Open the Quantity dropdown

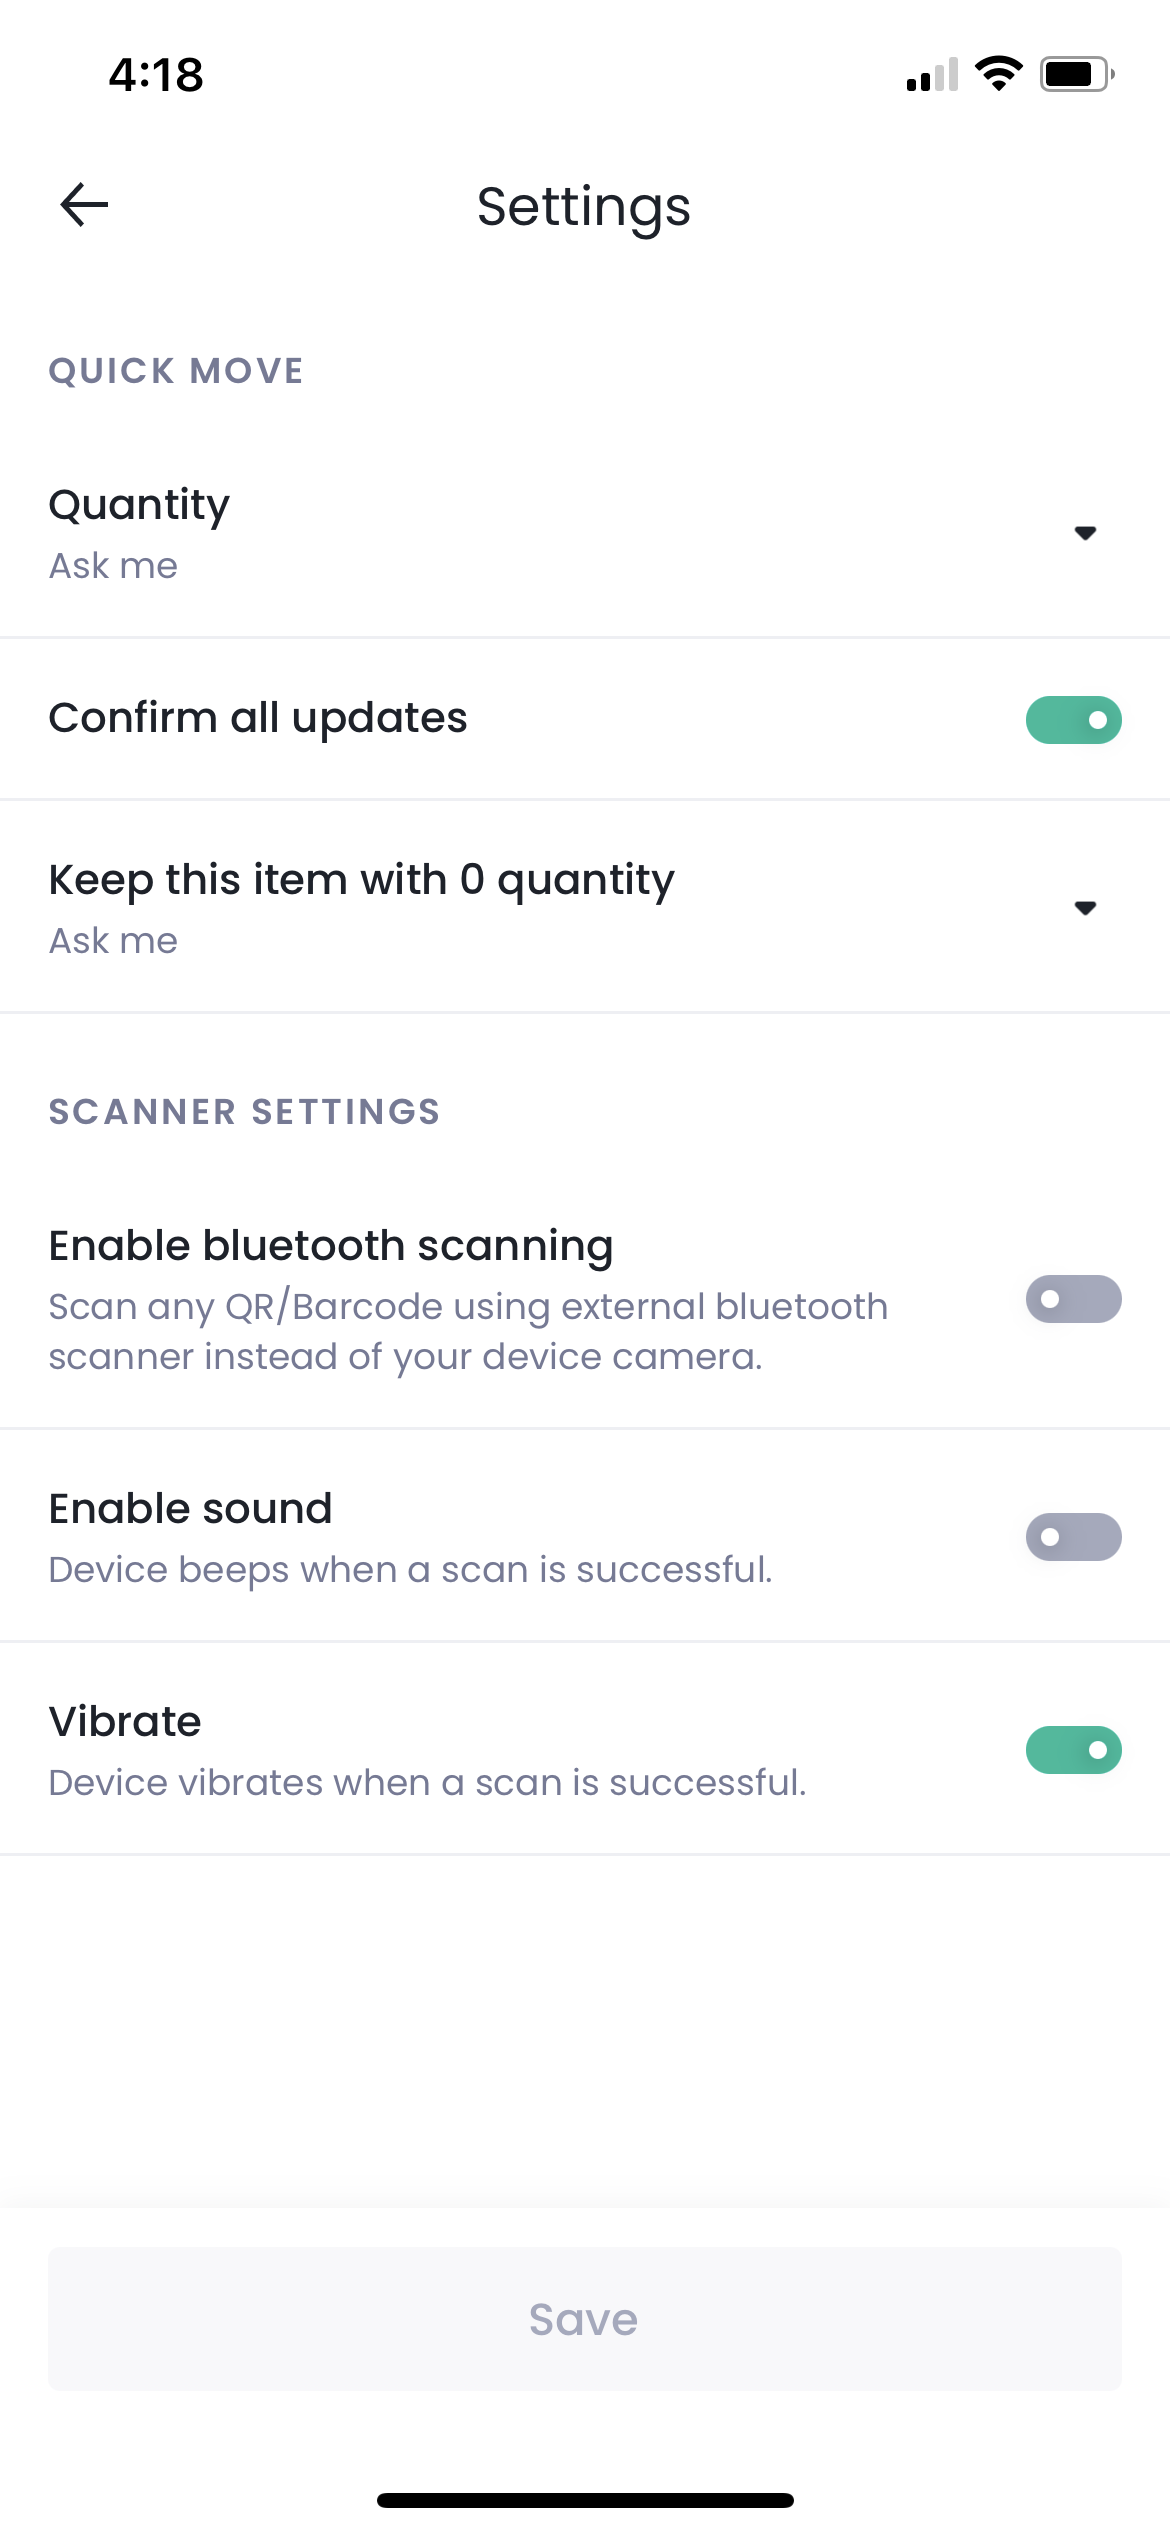coord(1086,533)
